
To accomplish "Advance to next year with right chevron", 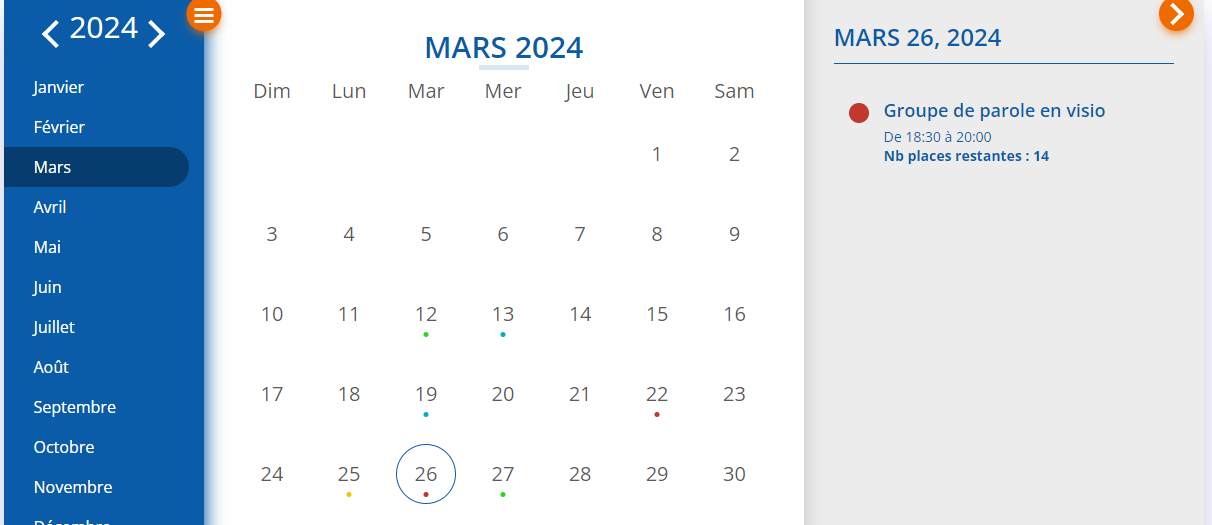I will coord(156,34).
